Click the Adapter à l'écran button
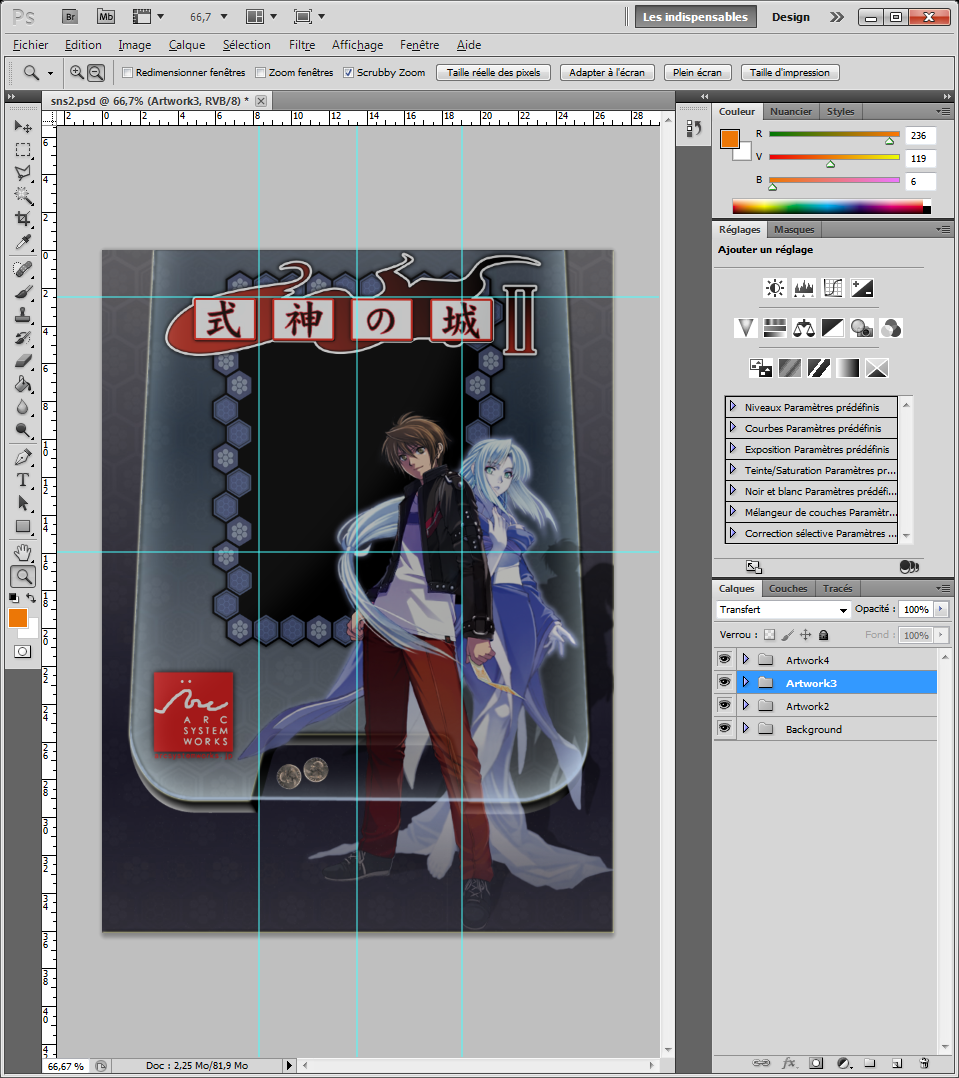This screenshot has height=1078, width=959. point(607,73)
